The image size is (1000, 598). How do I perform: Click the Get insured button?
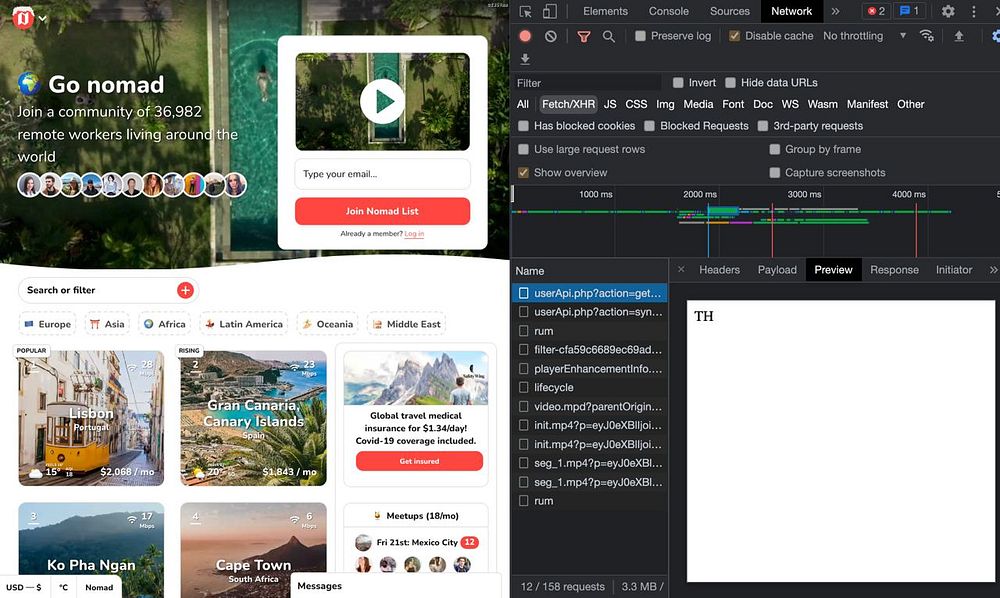(419, 461)
